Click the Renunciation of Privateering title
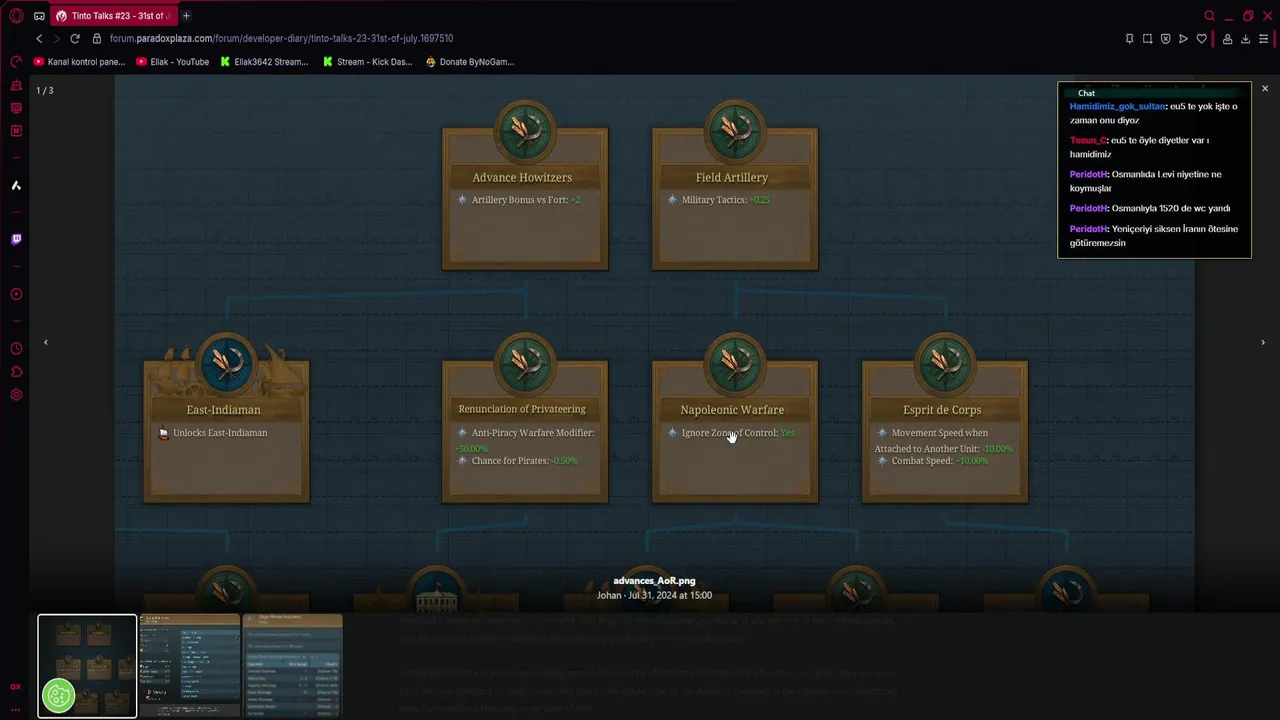Screen dimensions: 1280x720 (522, 409)
